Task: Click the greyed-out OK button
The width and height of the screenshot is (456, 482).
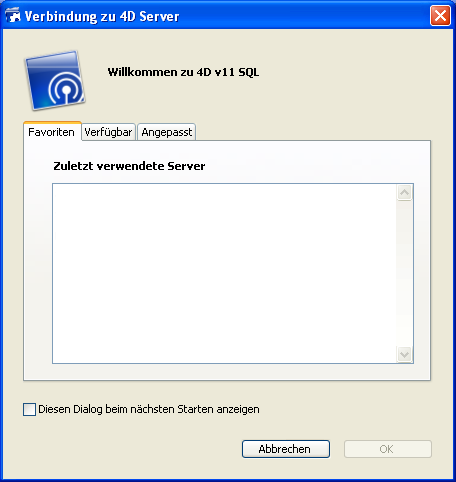Action: coord(388,449)
